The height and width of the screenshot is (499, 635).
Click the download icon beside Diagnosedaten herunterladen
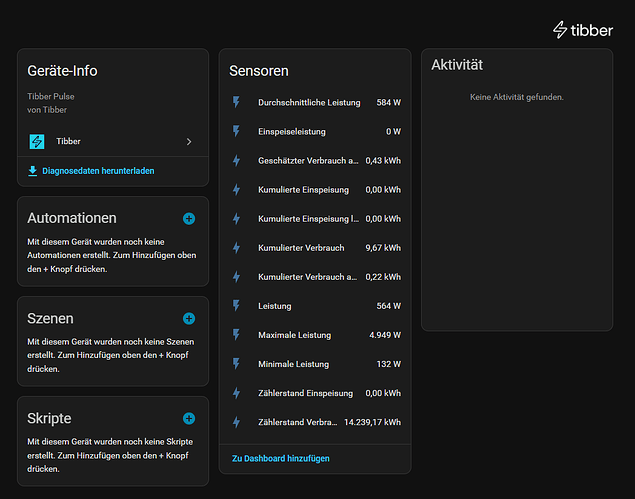click(33, 171)
